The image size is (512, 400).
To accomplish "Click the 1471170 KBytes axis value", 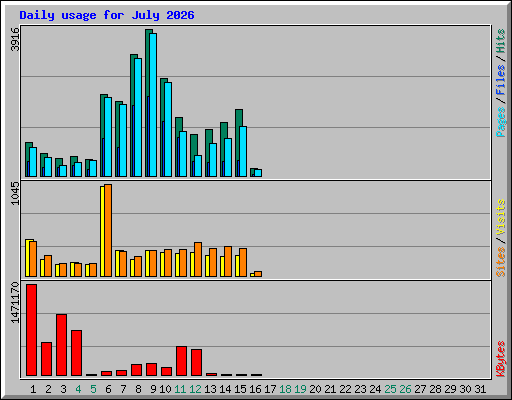I will point(15,303).
